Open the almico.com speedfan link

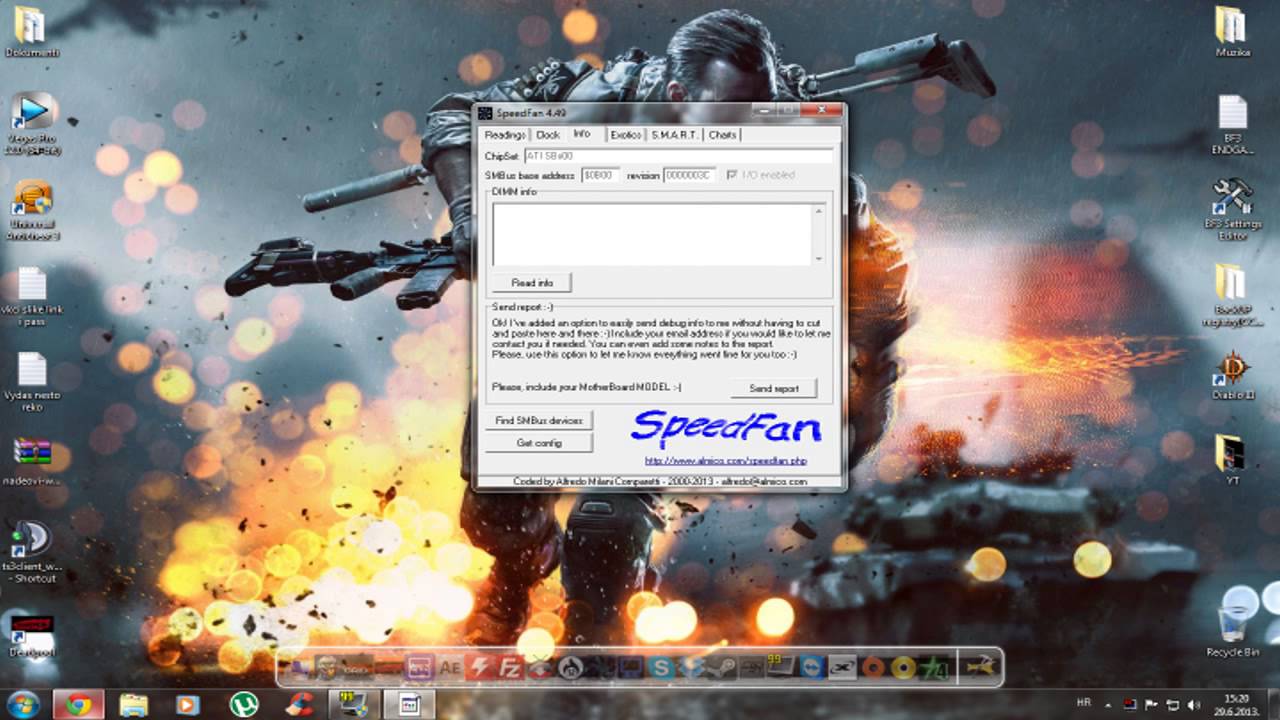point(725,461)
